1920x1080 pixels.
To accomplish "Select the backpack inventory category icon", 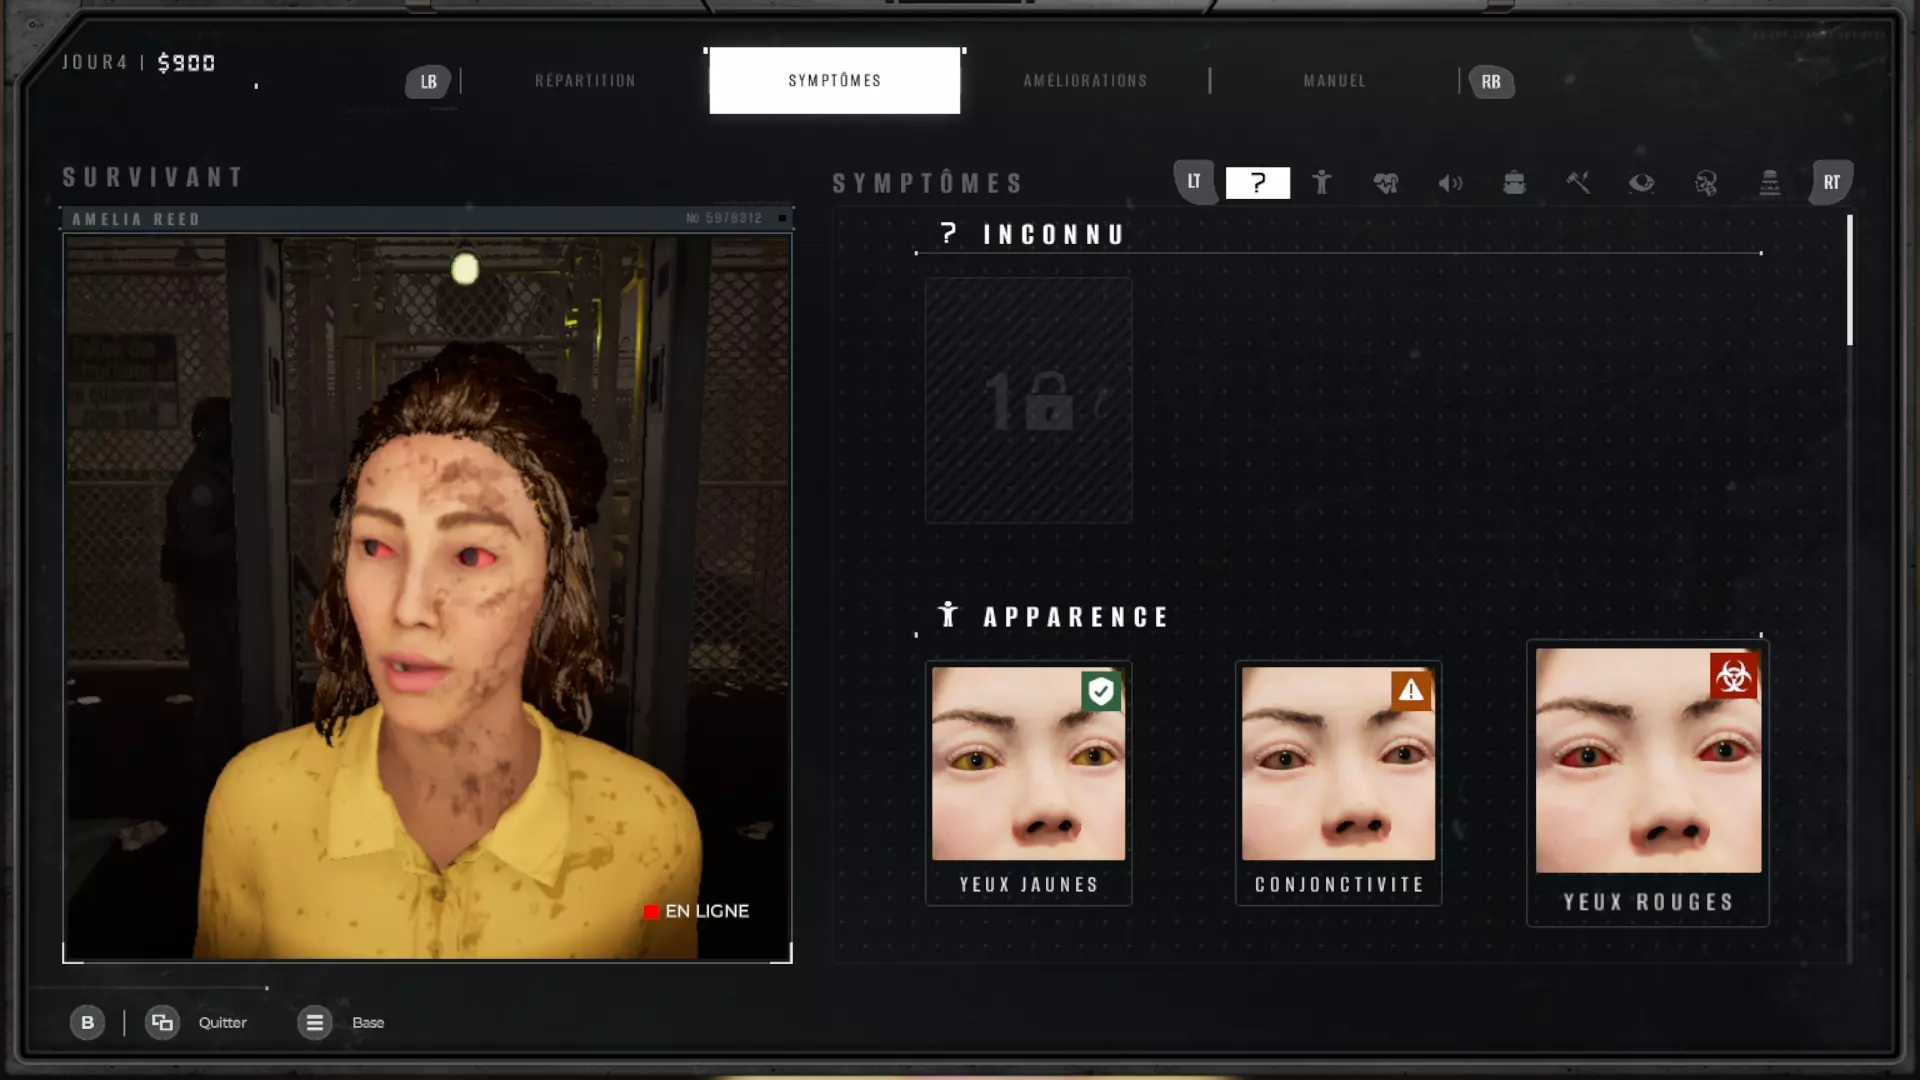I will [x=1514, y=183].
